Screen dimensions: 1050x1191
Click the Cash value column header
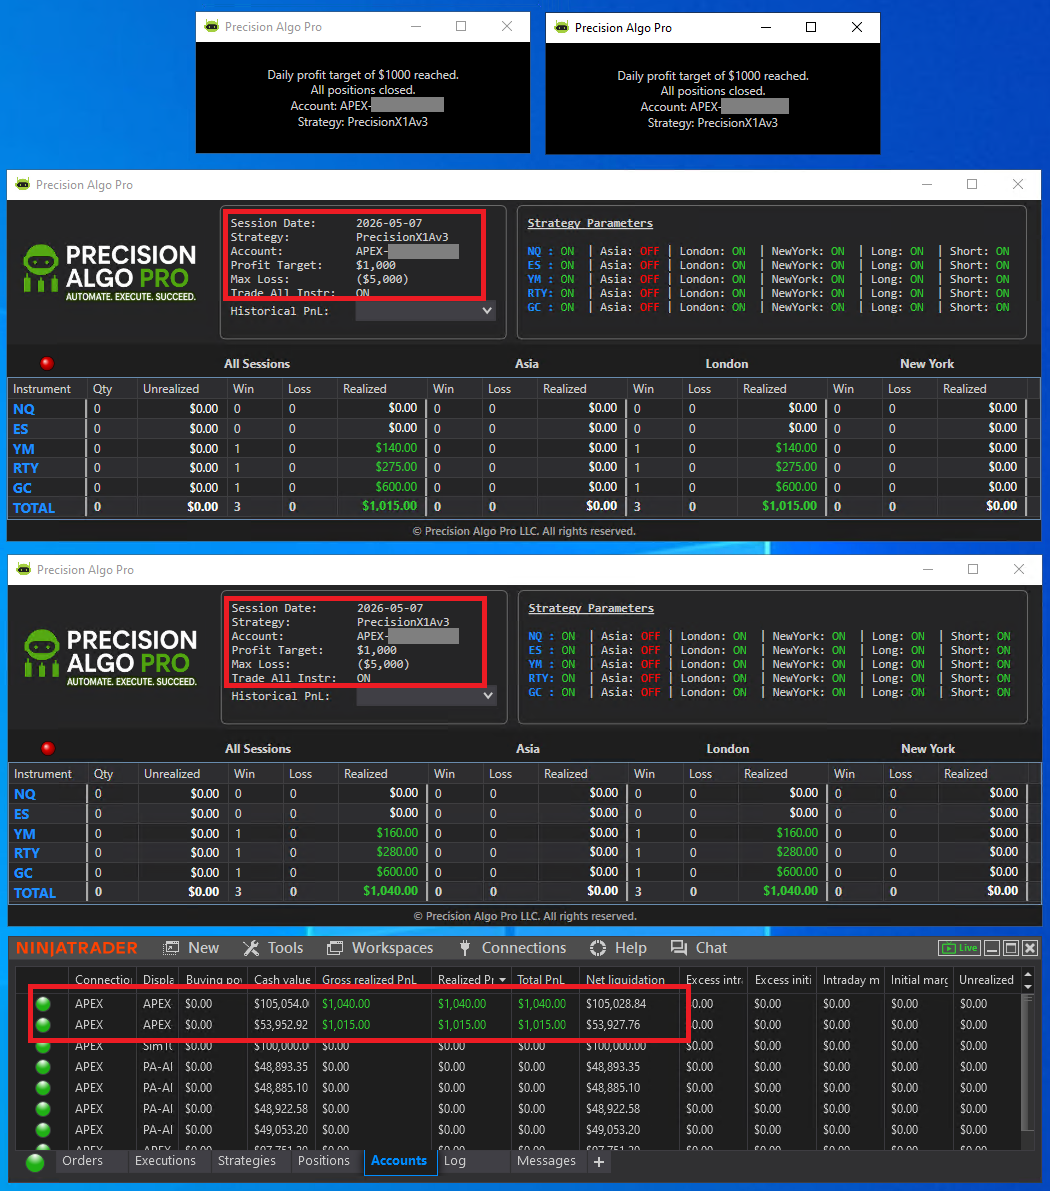[x=282, y=980]
